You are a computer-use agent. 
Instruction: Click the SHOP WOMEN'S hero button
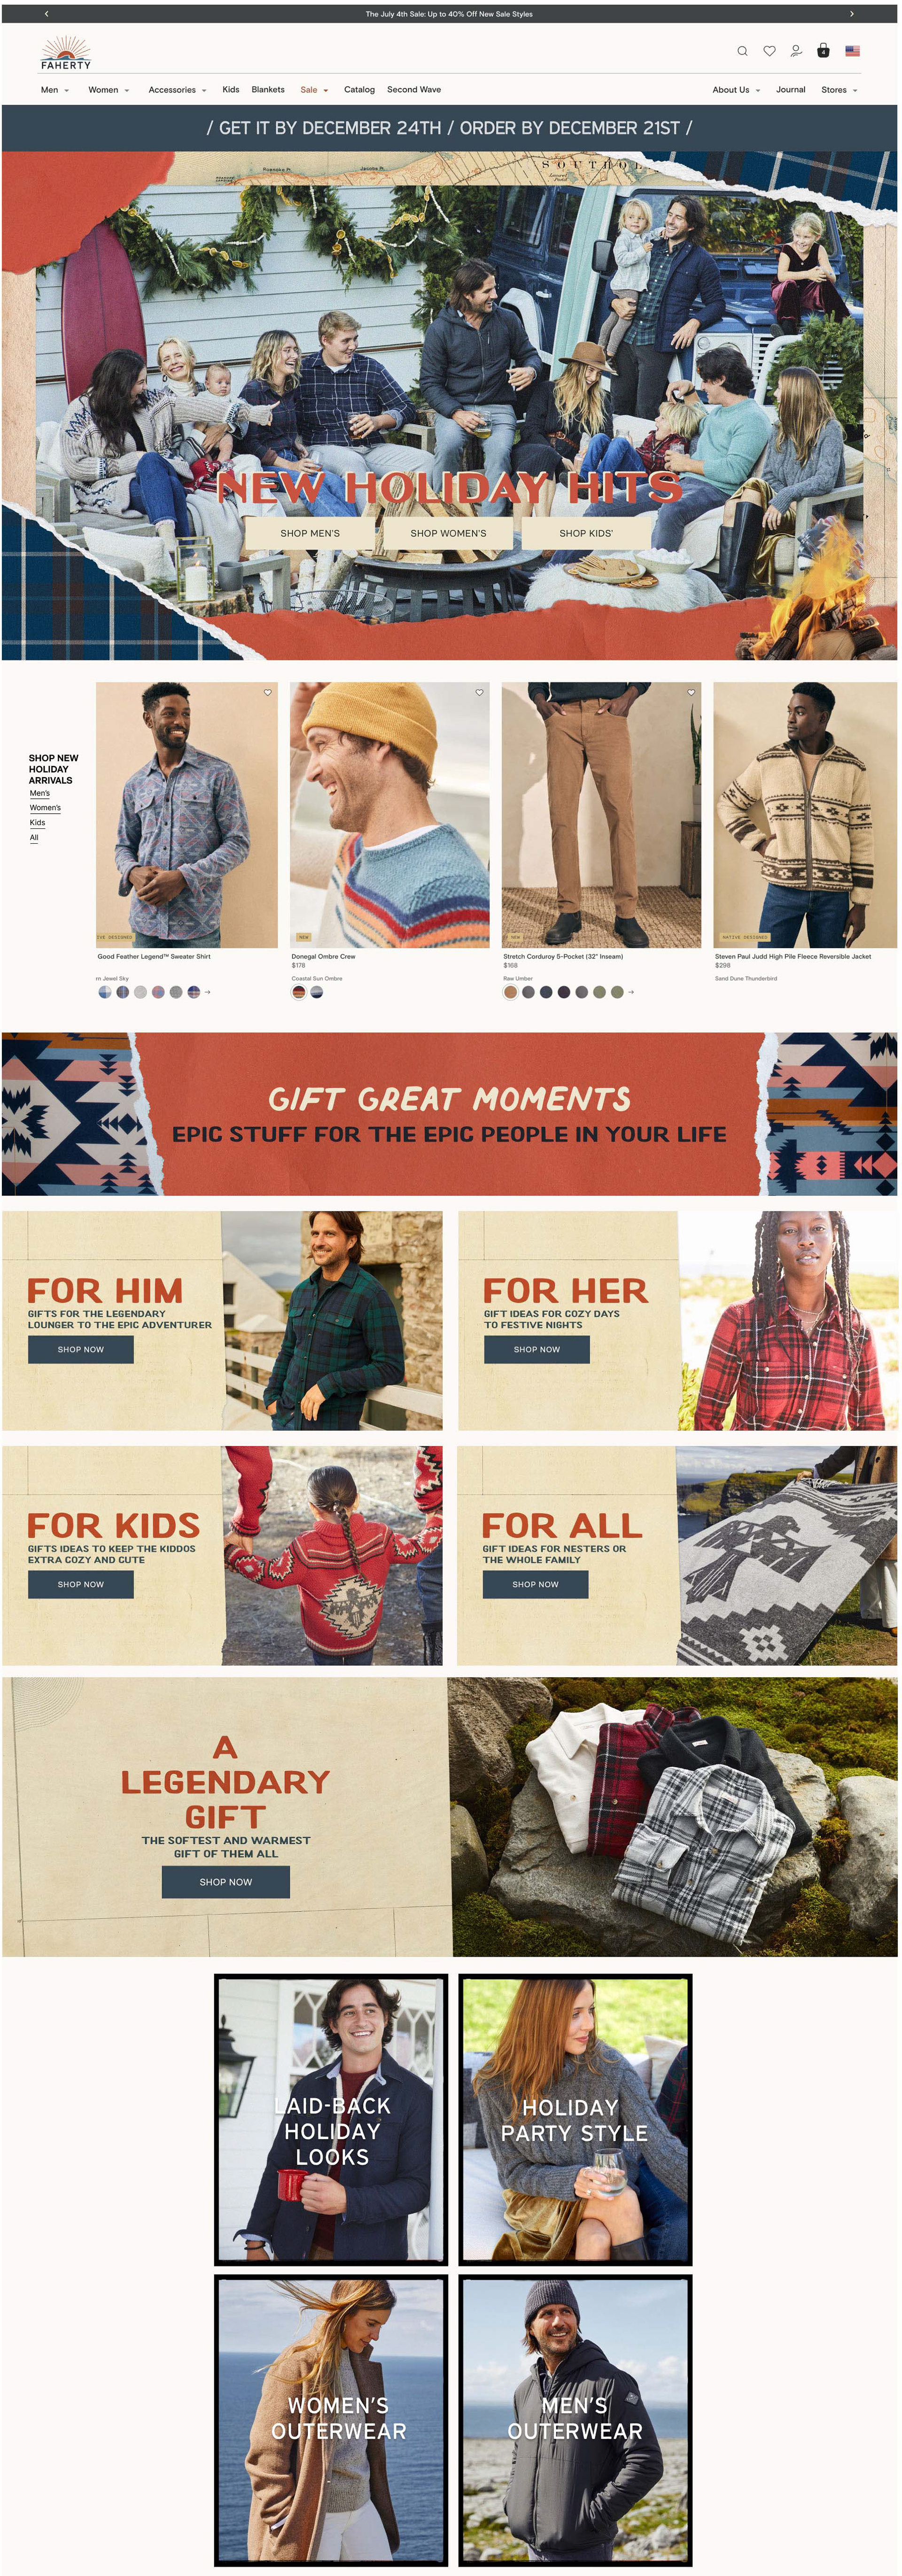point(448,534)
